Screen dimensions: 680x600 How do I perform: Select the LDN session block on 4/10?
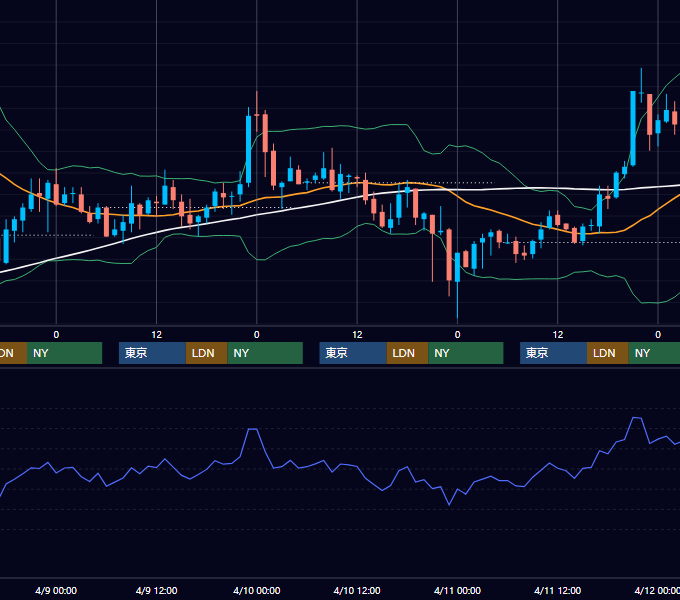pyautogui.click(x=407, y=353)
